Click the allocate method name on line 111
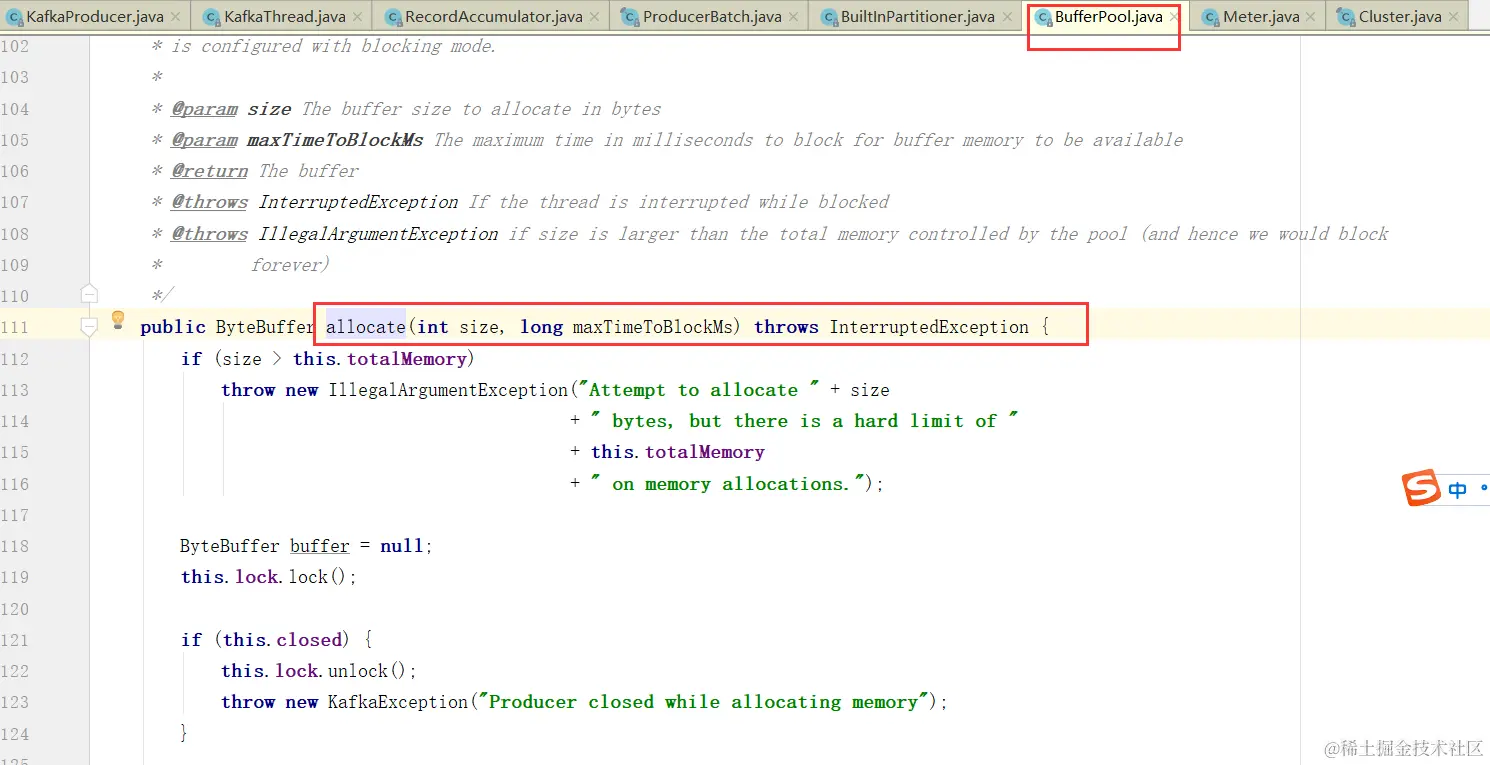 [365, 327]
